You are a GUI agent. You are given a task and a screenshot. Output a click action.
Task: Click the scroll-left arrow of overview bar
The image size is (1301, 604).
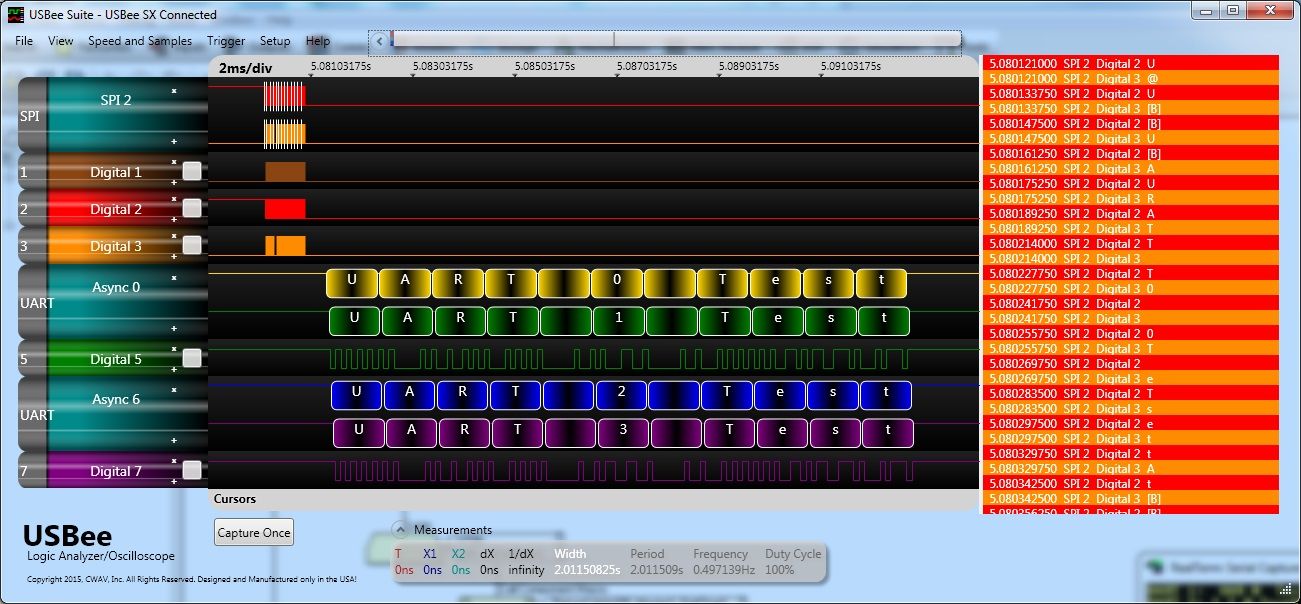pos(379,41)
